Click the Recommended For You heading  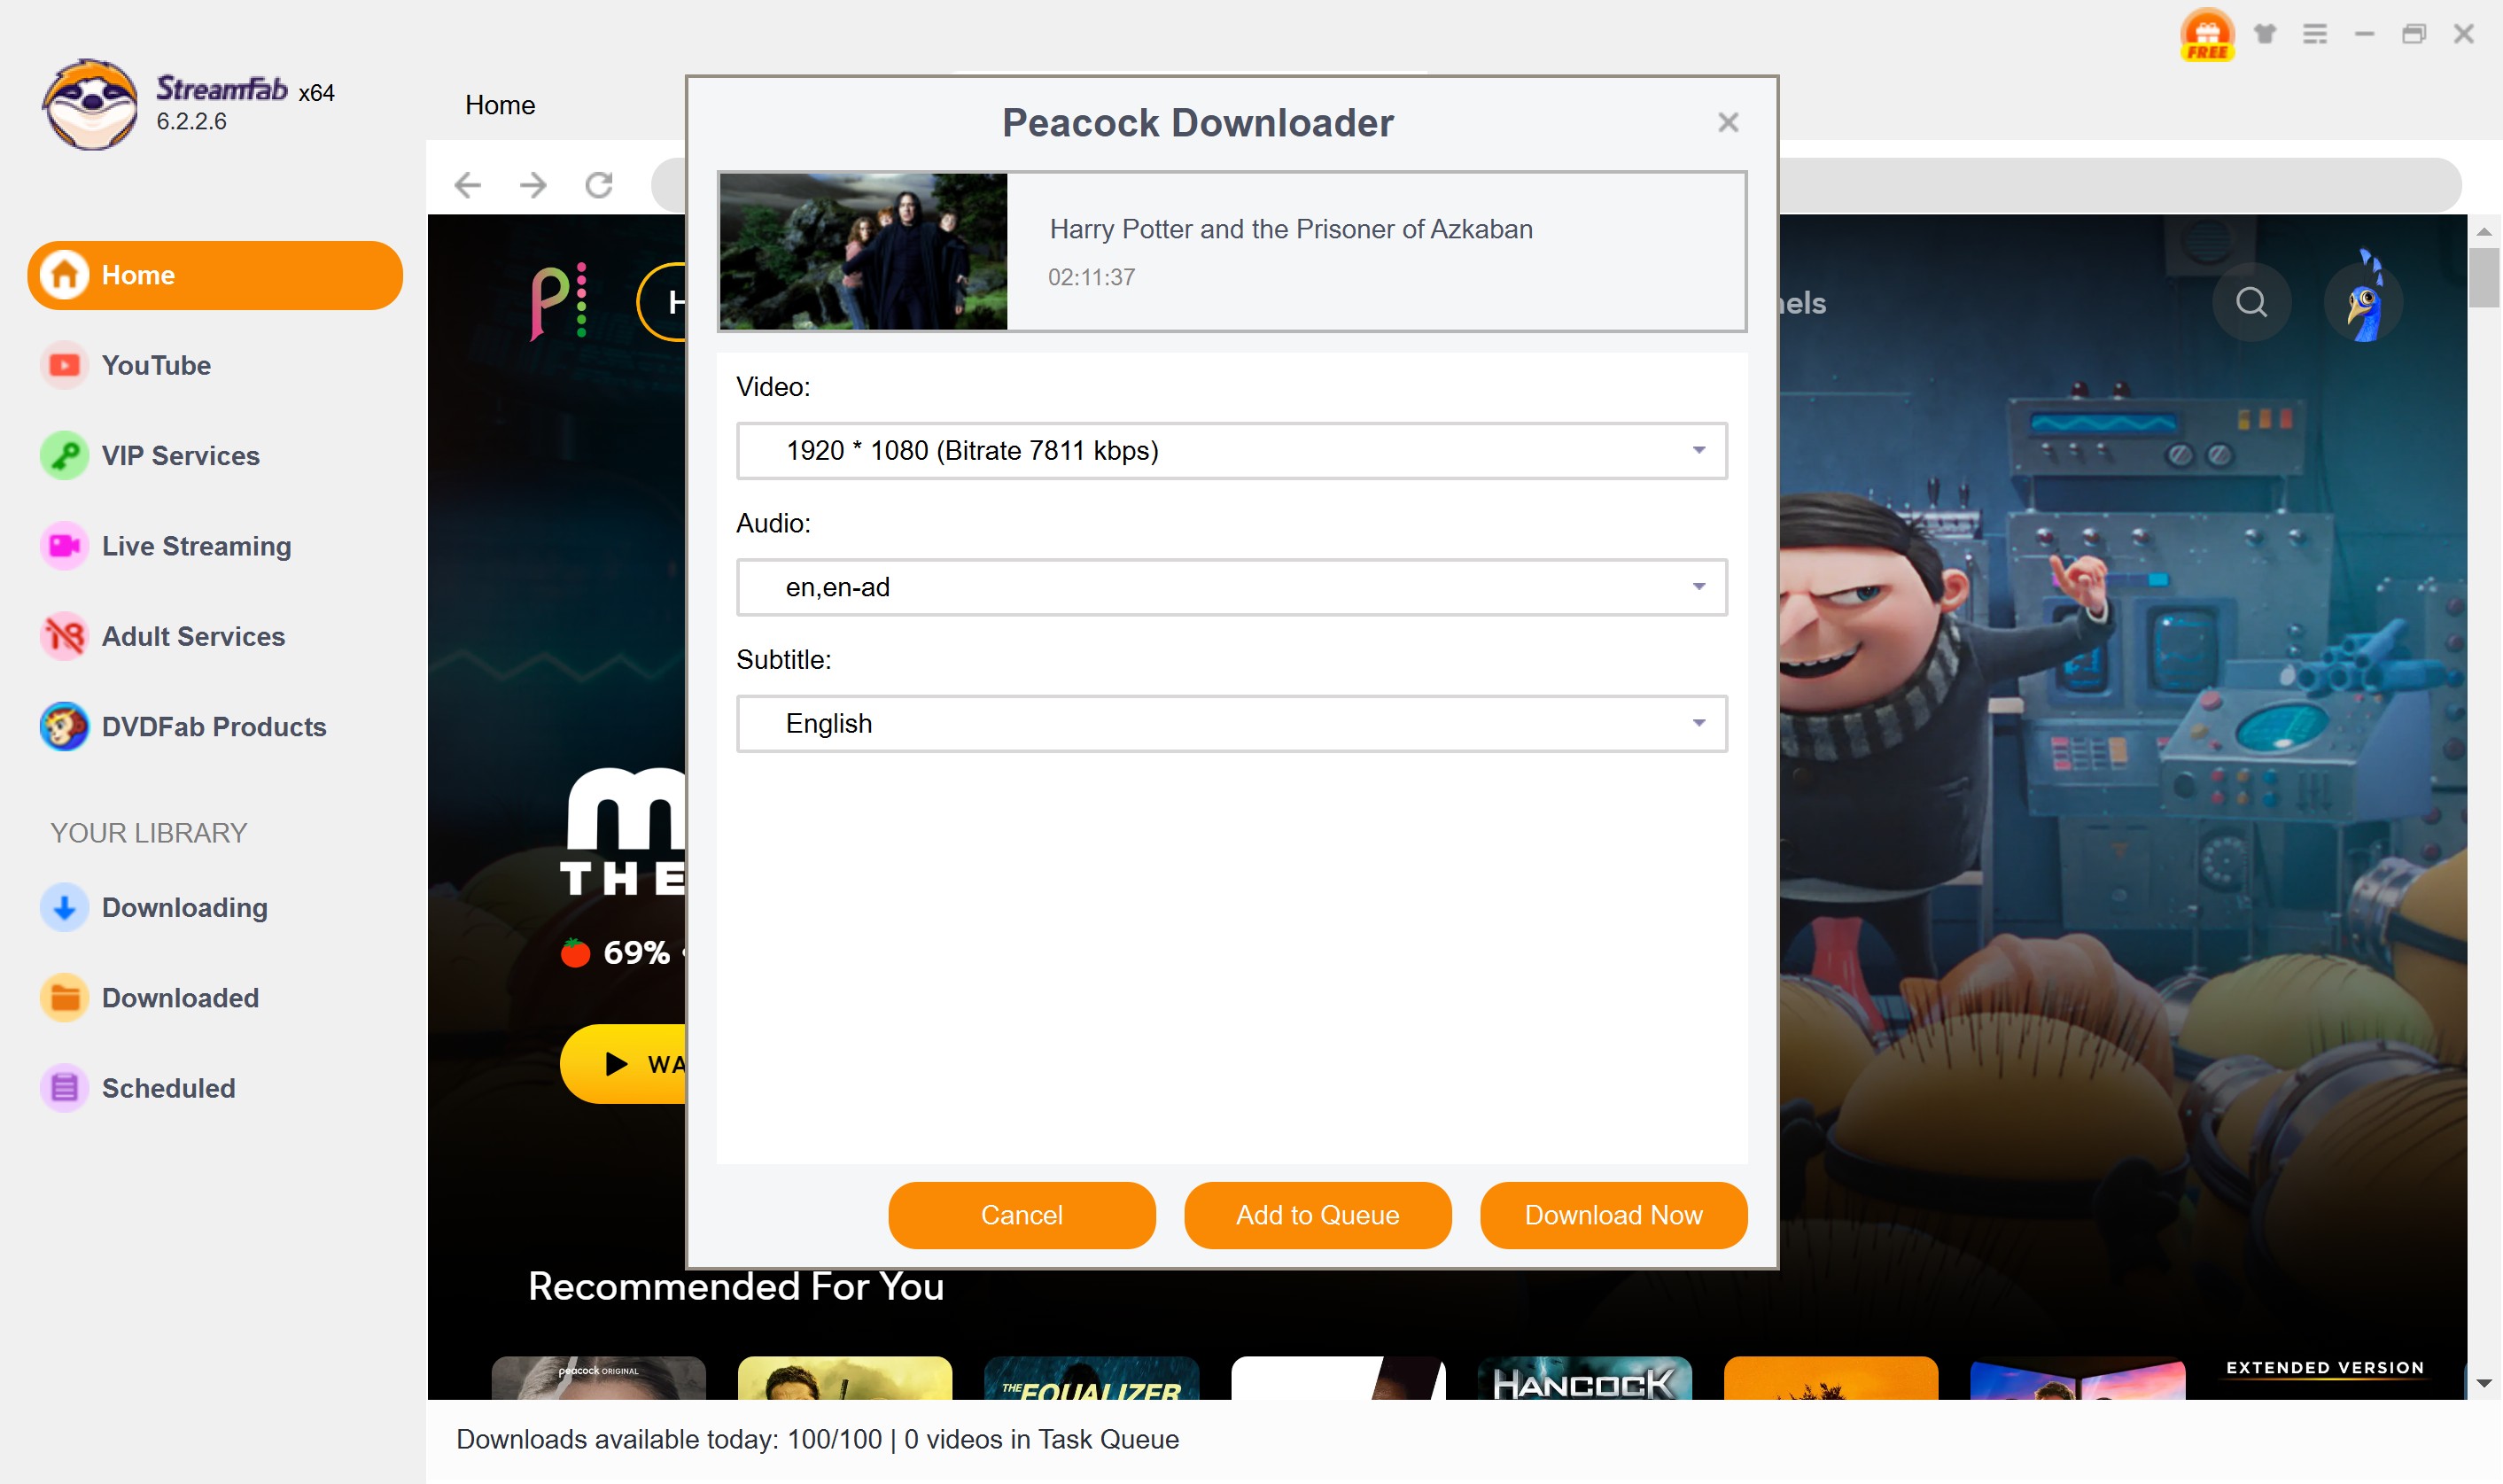click(736, 1286)
